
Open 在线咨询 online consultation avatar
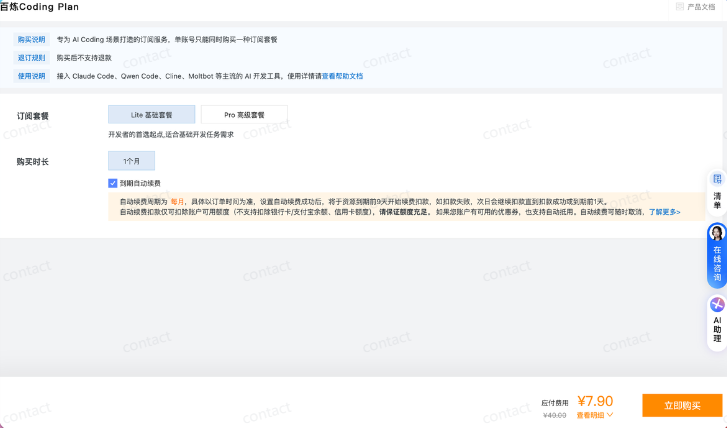(717, 233)
